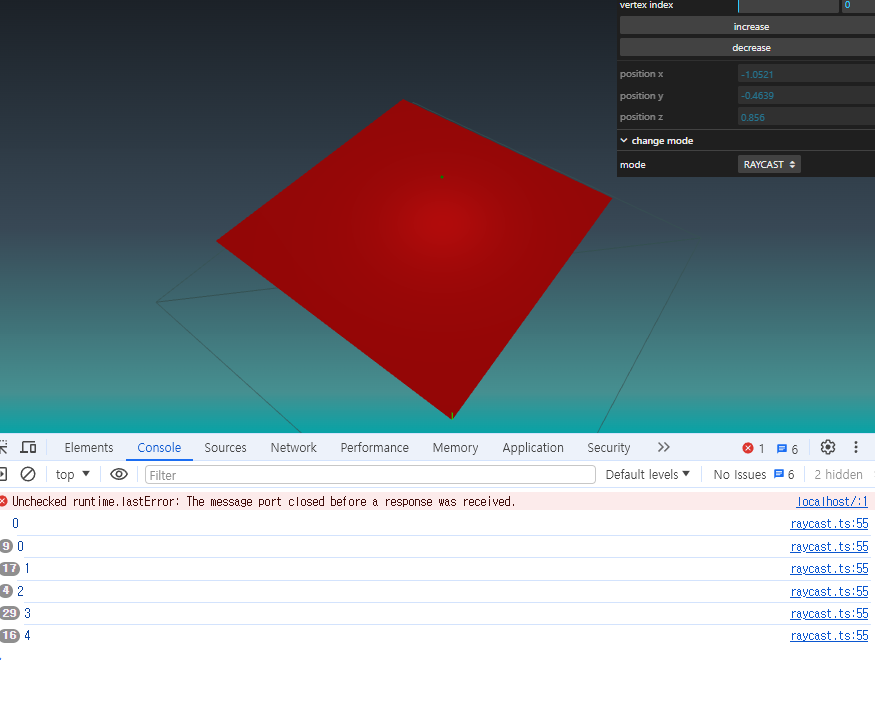Open raycast.ts:55 link on first 0 row
This screenshot has width=875, height=705.
coord(829,524)
